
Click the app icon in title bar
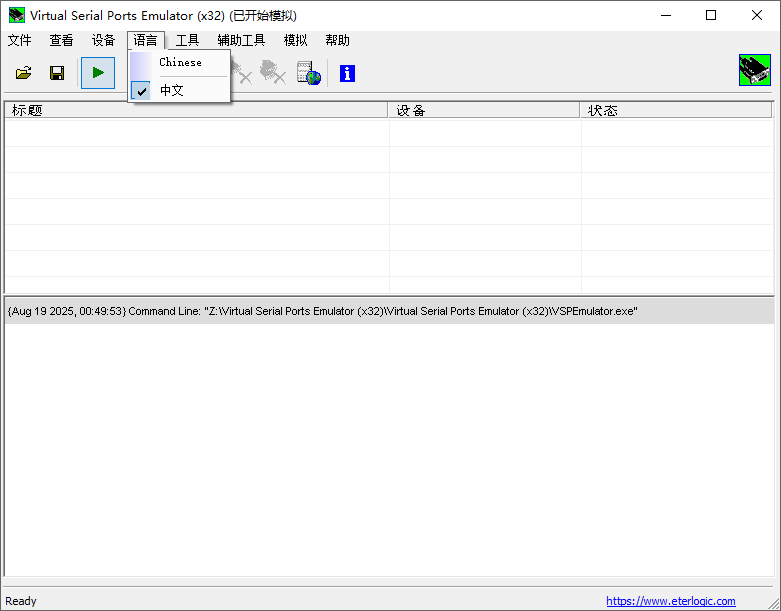[x=16, y=15]
